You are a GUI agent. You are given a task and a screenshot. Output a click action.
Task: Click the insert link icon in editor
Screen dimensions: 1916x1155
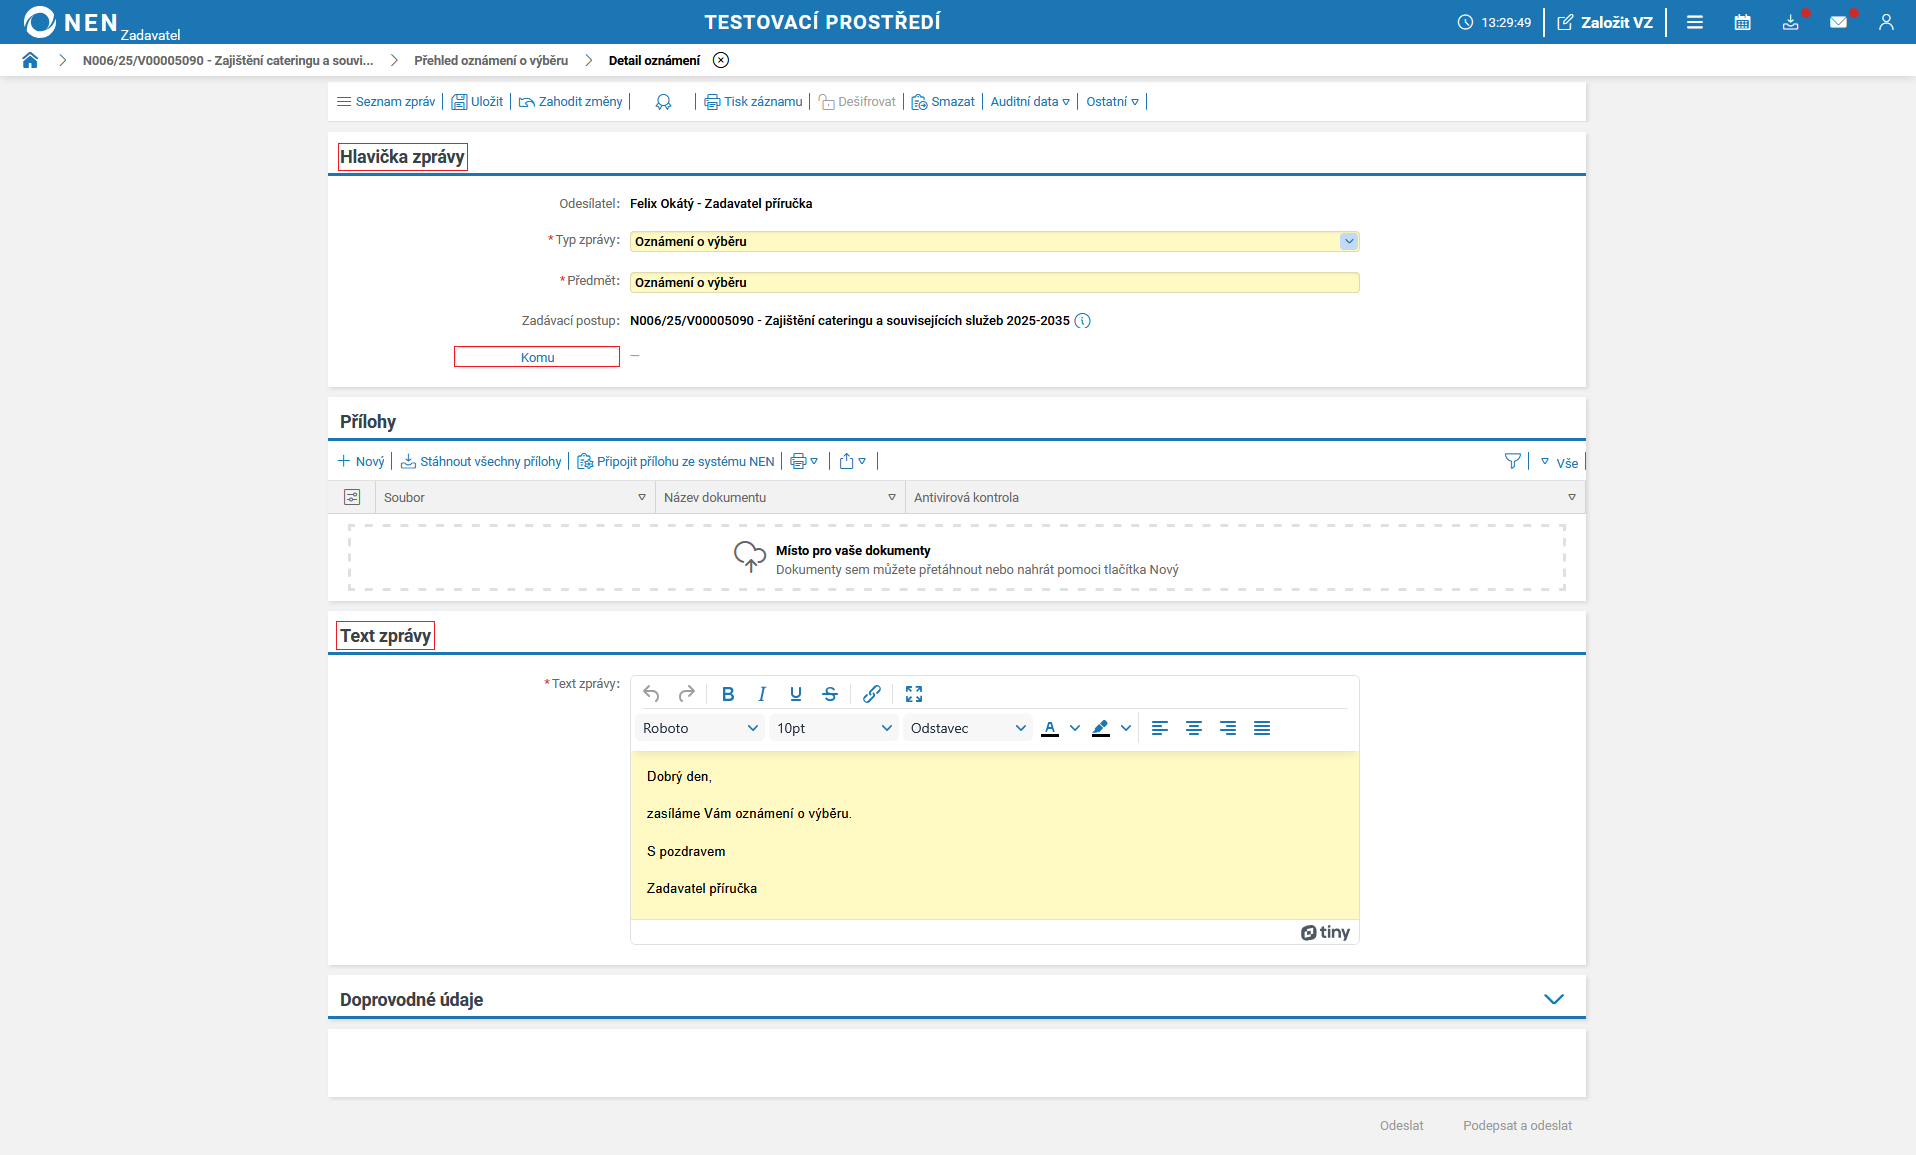click(872, 694)
